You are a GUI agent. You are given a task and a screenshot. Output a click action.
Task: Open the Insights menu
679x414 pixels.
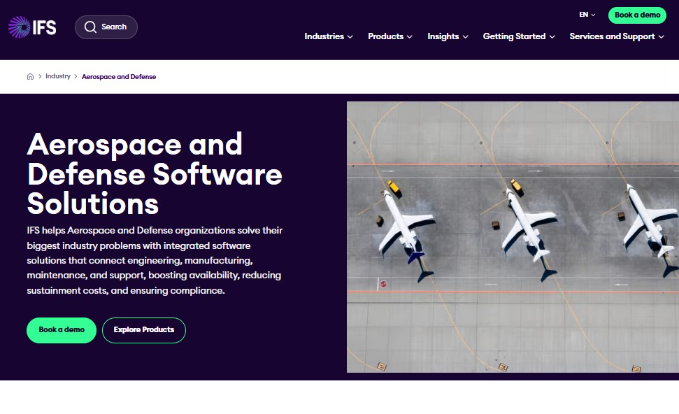pyautogui.click(x=448, y=36)
